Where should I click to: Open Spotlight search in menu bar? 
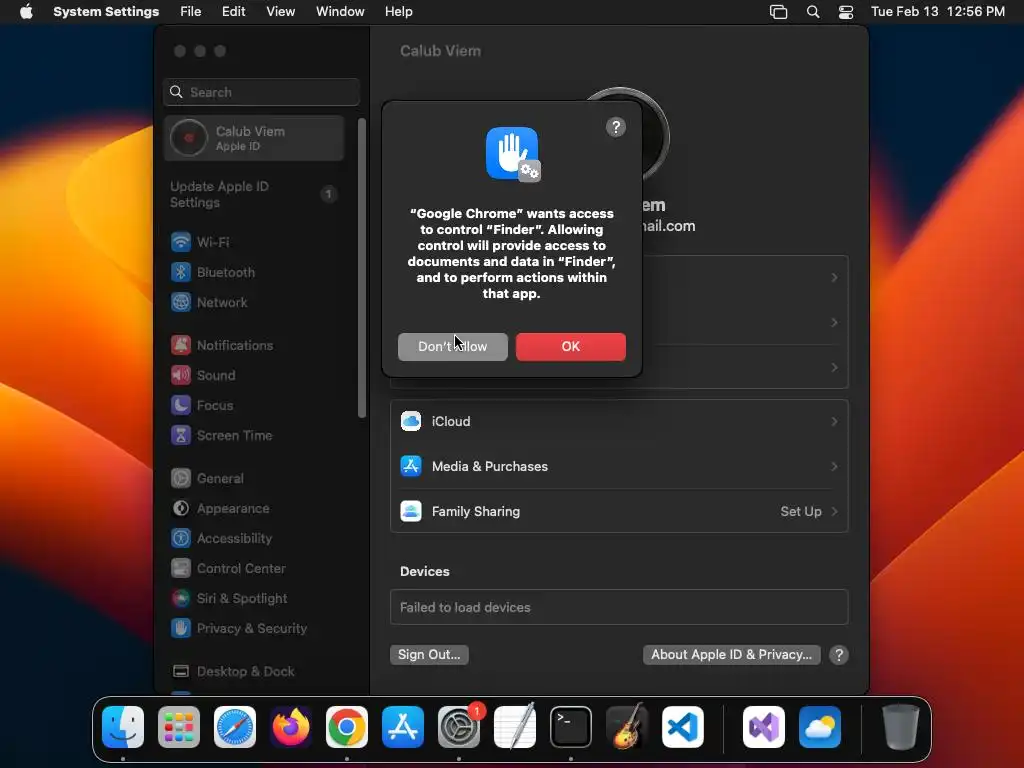coord(813,12)
